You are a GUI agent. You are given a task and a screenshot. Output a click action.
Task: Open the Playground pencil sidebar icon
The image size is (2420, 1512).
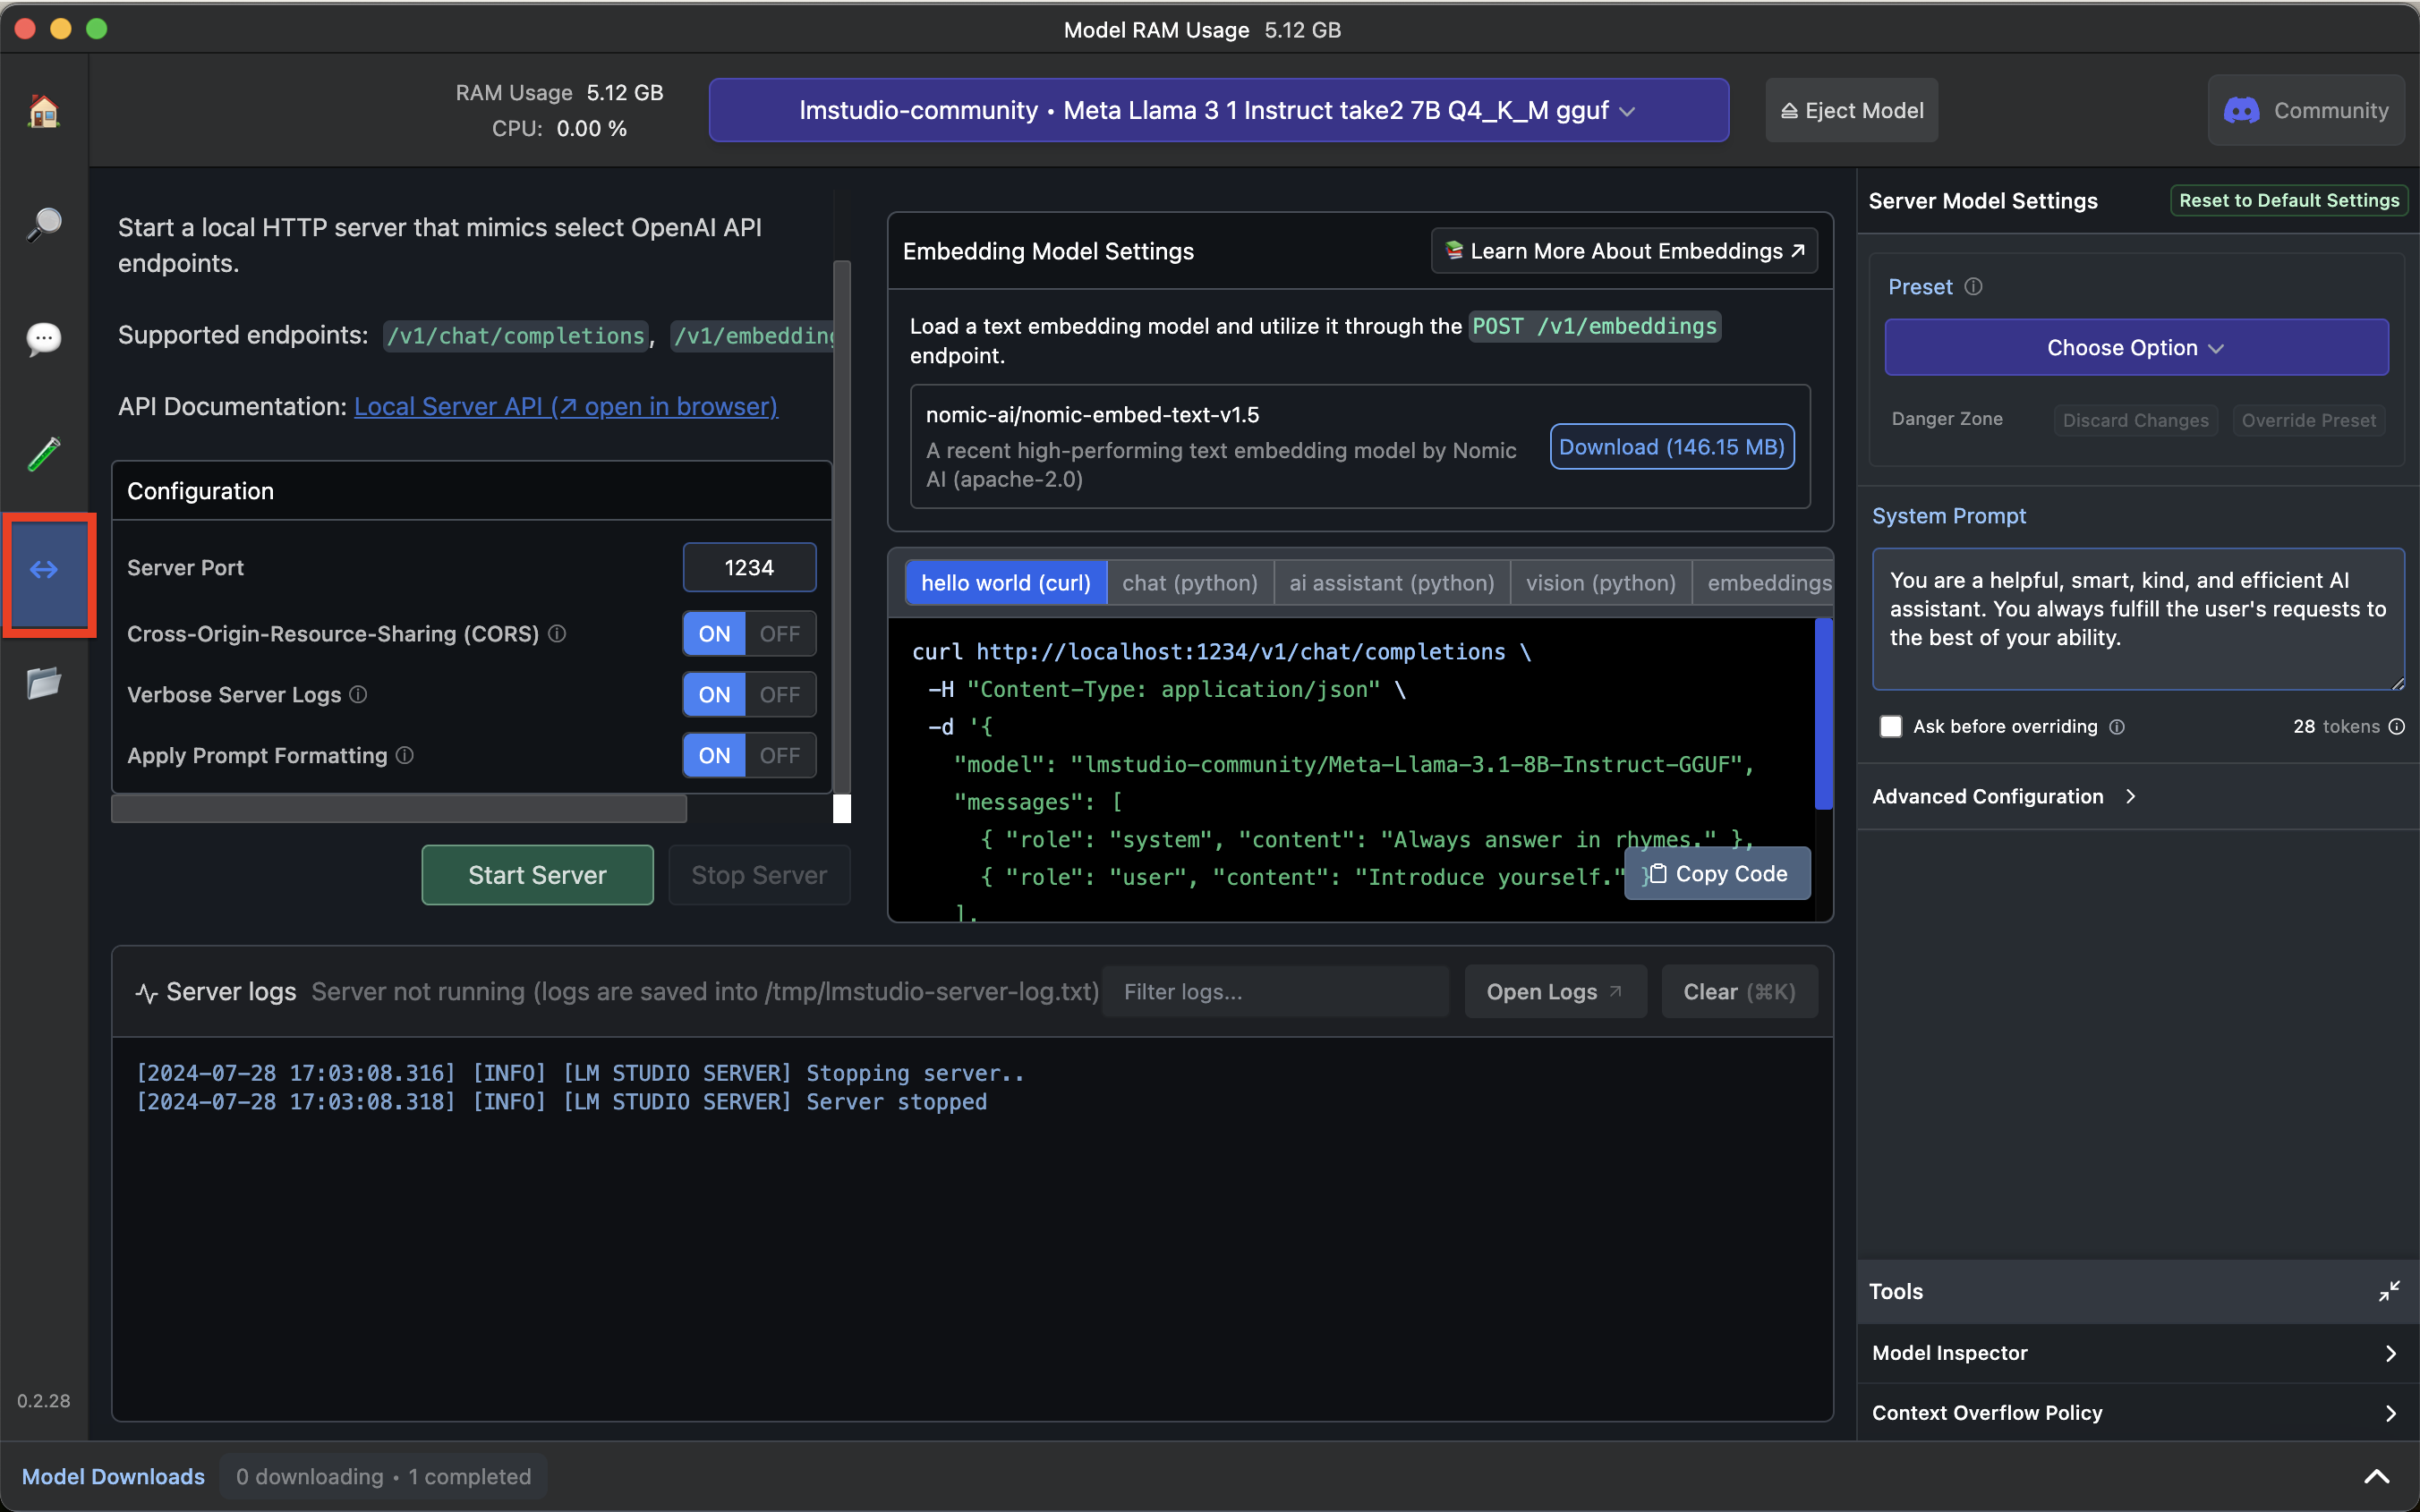click(44, 454)
